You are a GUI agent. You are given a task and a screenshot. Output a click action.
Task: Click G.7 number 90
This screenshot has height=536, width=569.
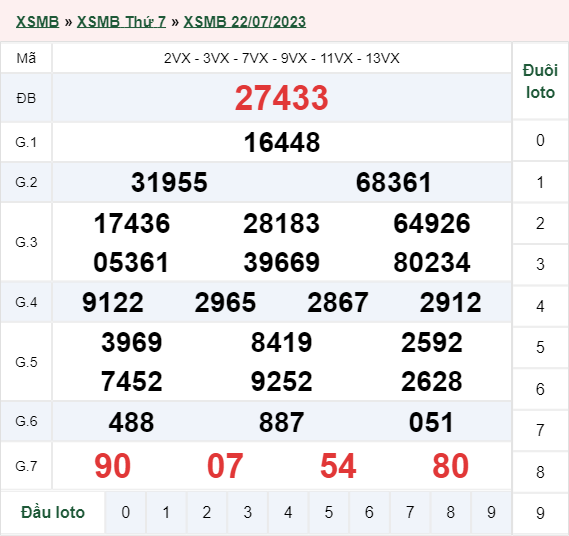[112, 466]
